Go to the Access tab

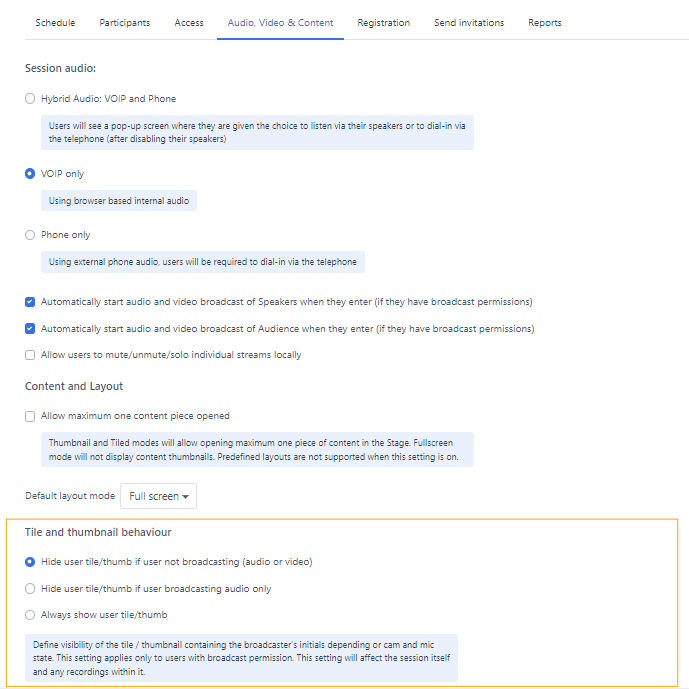click(x=189, y=22)
